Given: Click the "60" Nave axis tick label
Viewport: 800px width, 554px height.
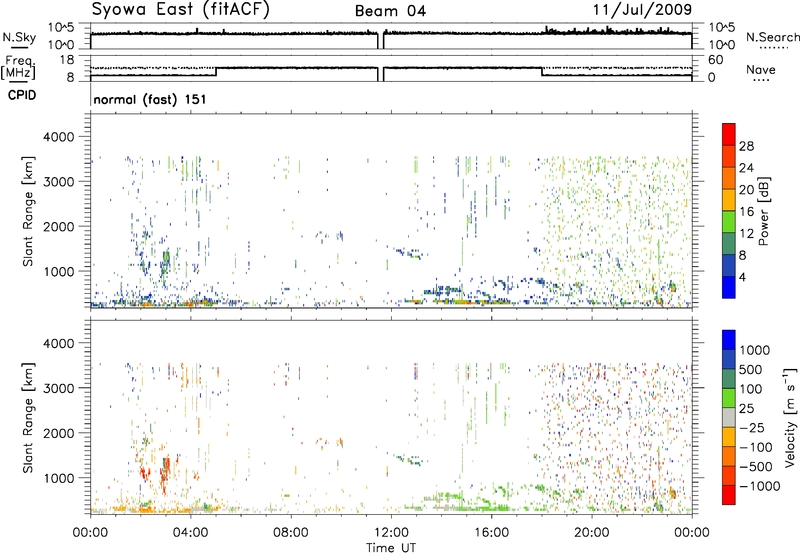Looking at the screenshot, I should click(715, 60).
